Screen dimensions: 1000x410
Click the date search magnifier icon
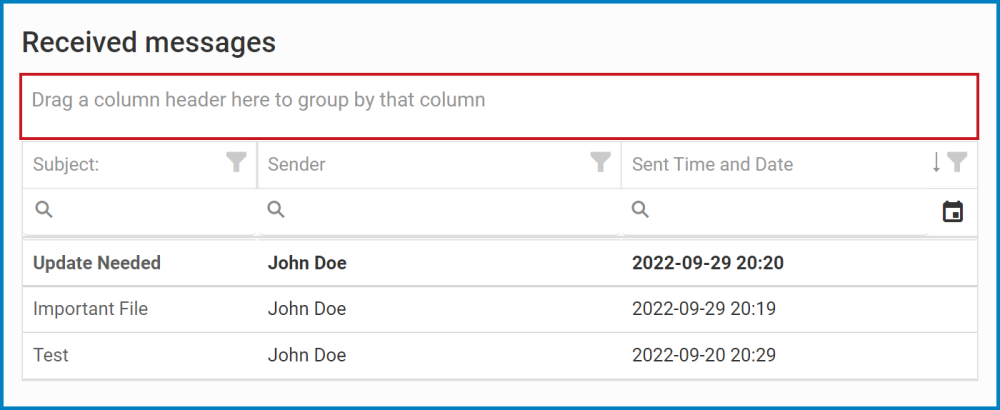tap(640, 210)
